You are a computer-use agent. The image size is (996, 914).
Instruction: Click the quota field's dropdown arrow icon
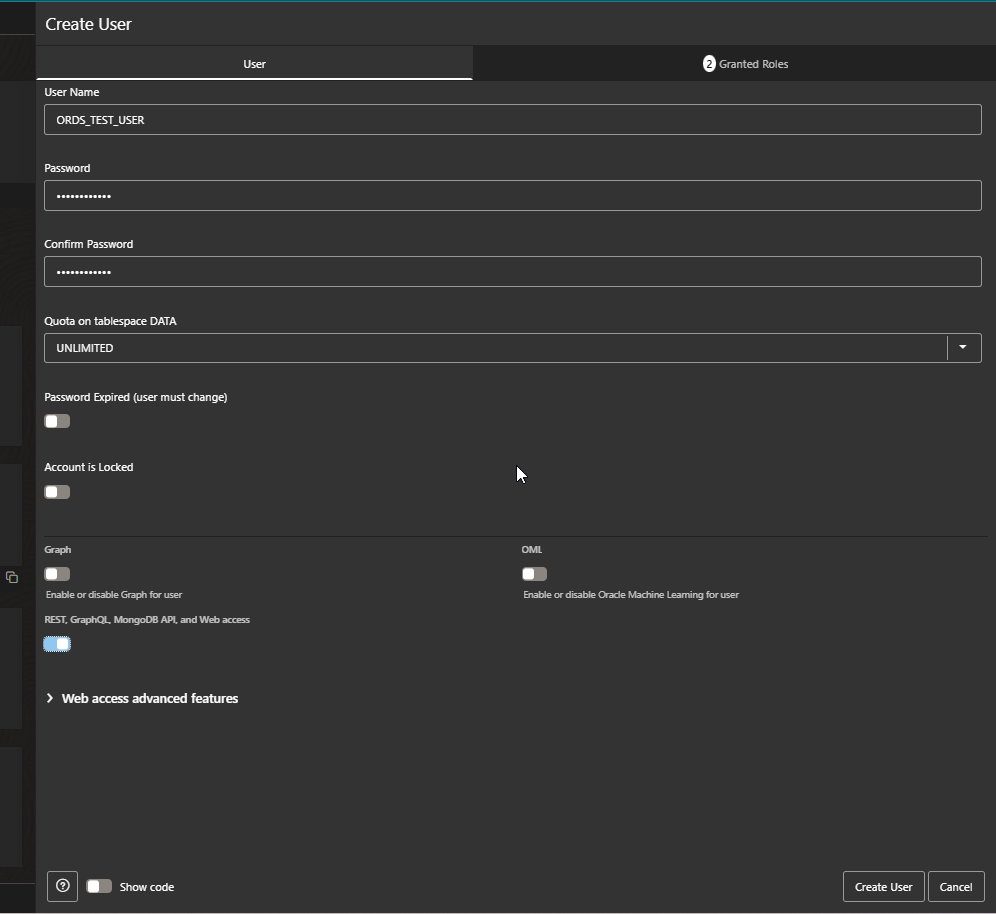coord(963,347)
